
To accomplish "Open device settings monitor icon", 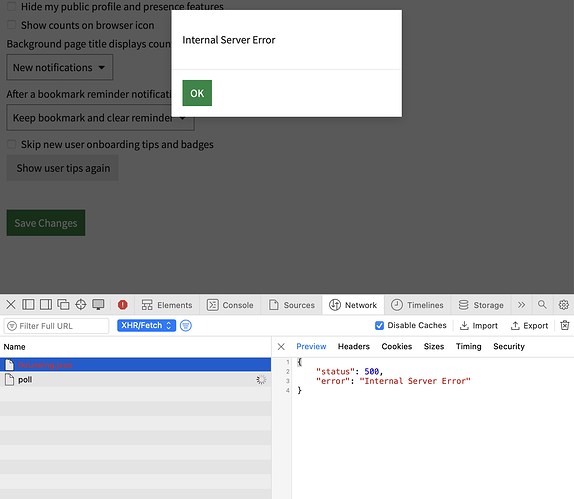I will click(98, 305).
